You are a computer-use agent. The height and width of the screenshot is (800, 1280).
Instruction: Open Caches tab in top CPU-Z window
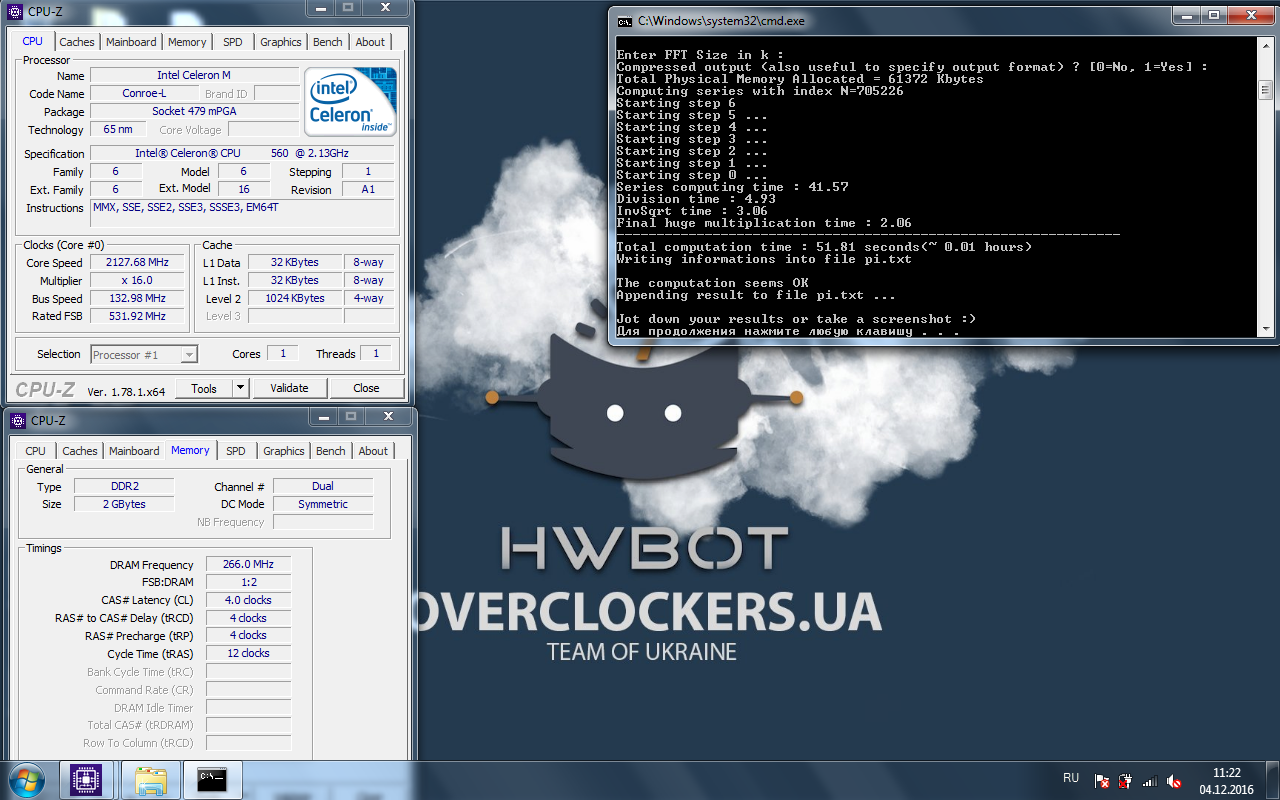77,42
